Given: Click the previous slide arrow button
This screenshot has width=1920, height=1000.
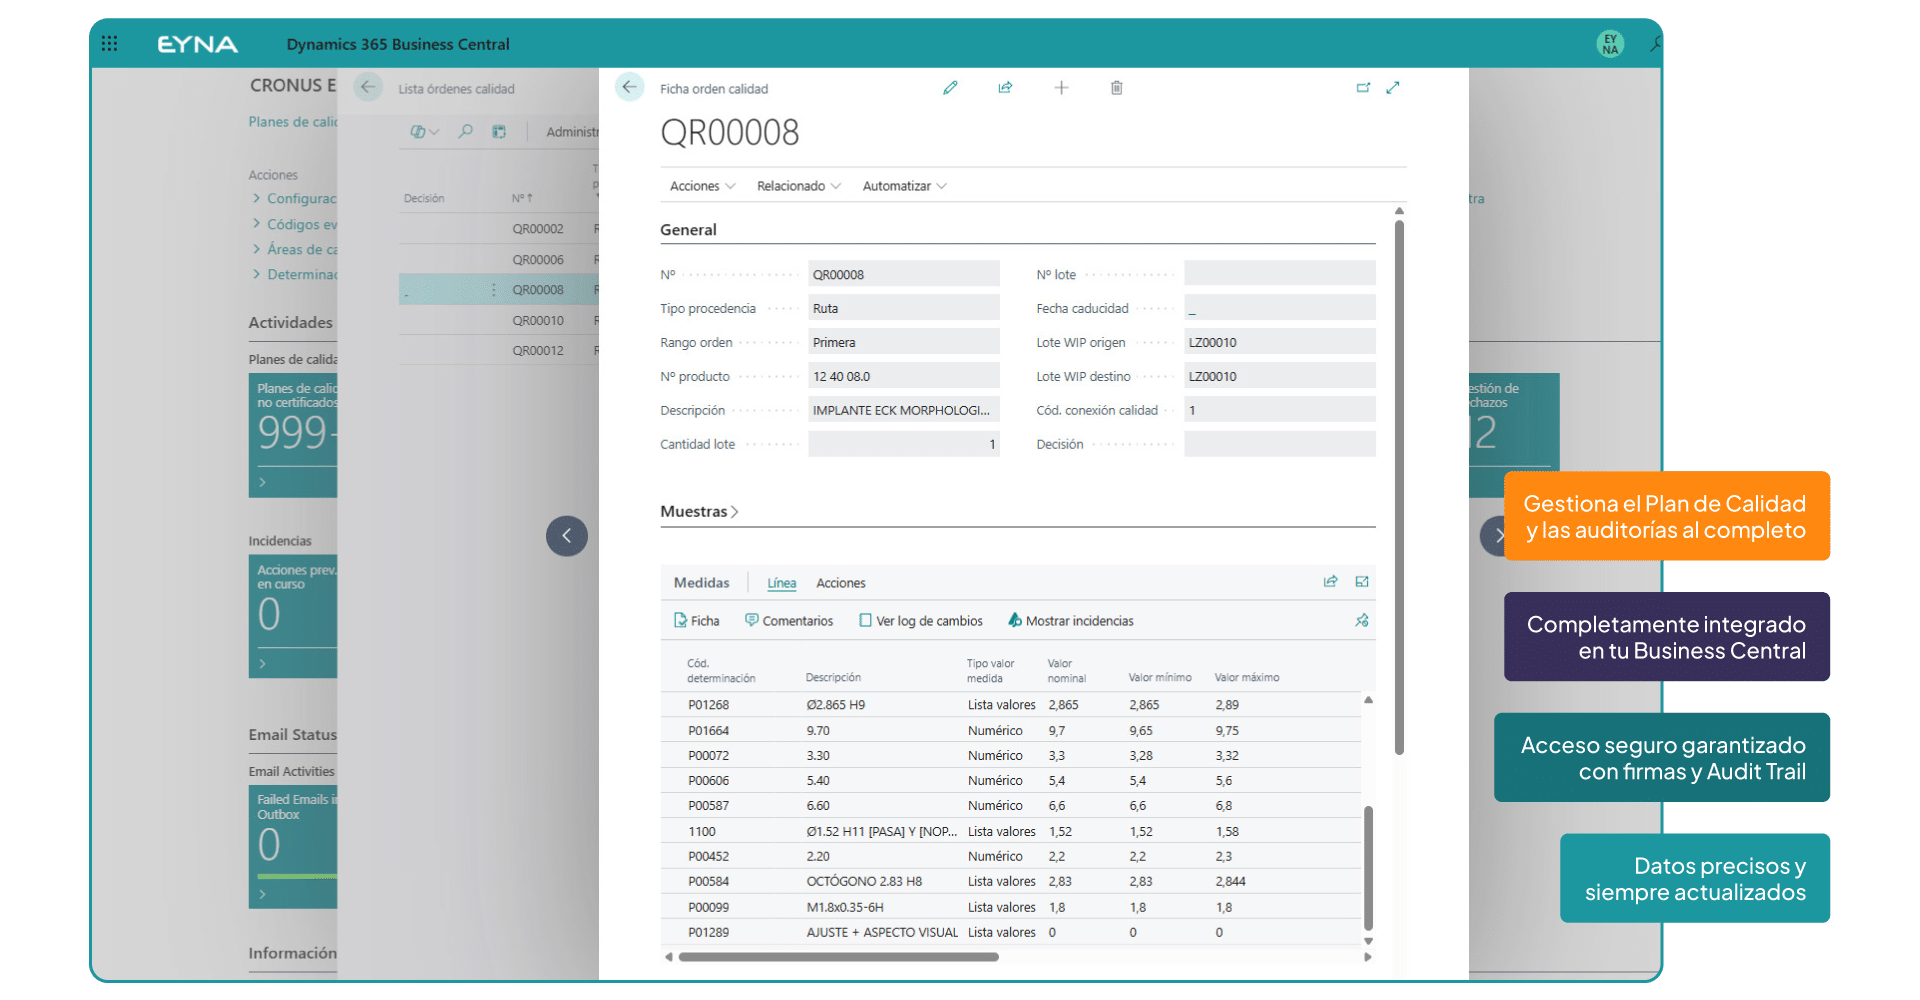Looking at the screenshot, I should click(567, 536).
